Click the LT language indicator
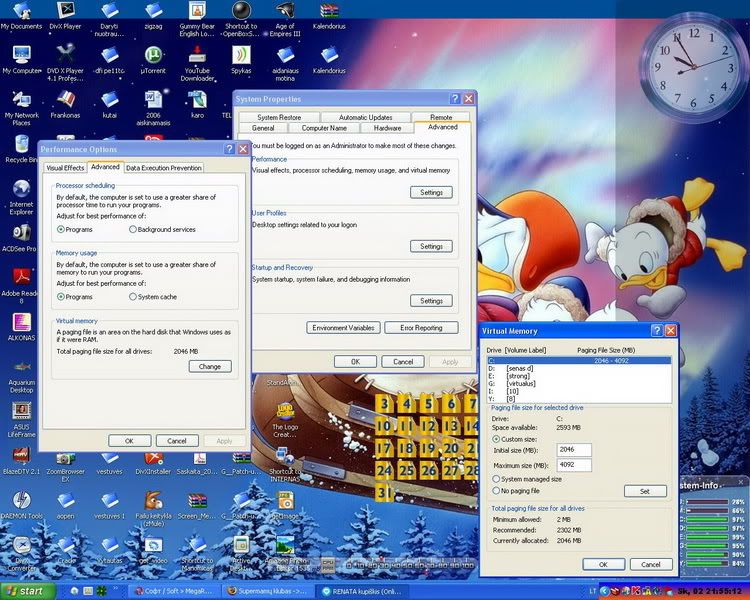Viewport: 750px width, 600px height. click(x=593, y=591)
